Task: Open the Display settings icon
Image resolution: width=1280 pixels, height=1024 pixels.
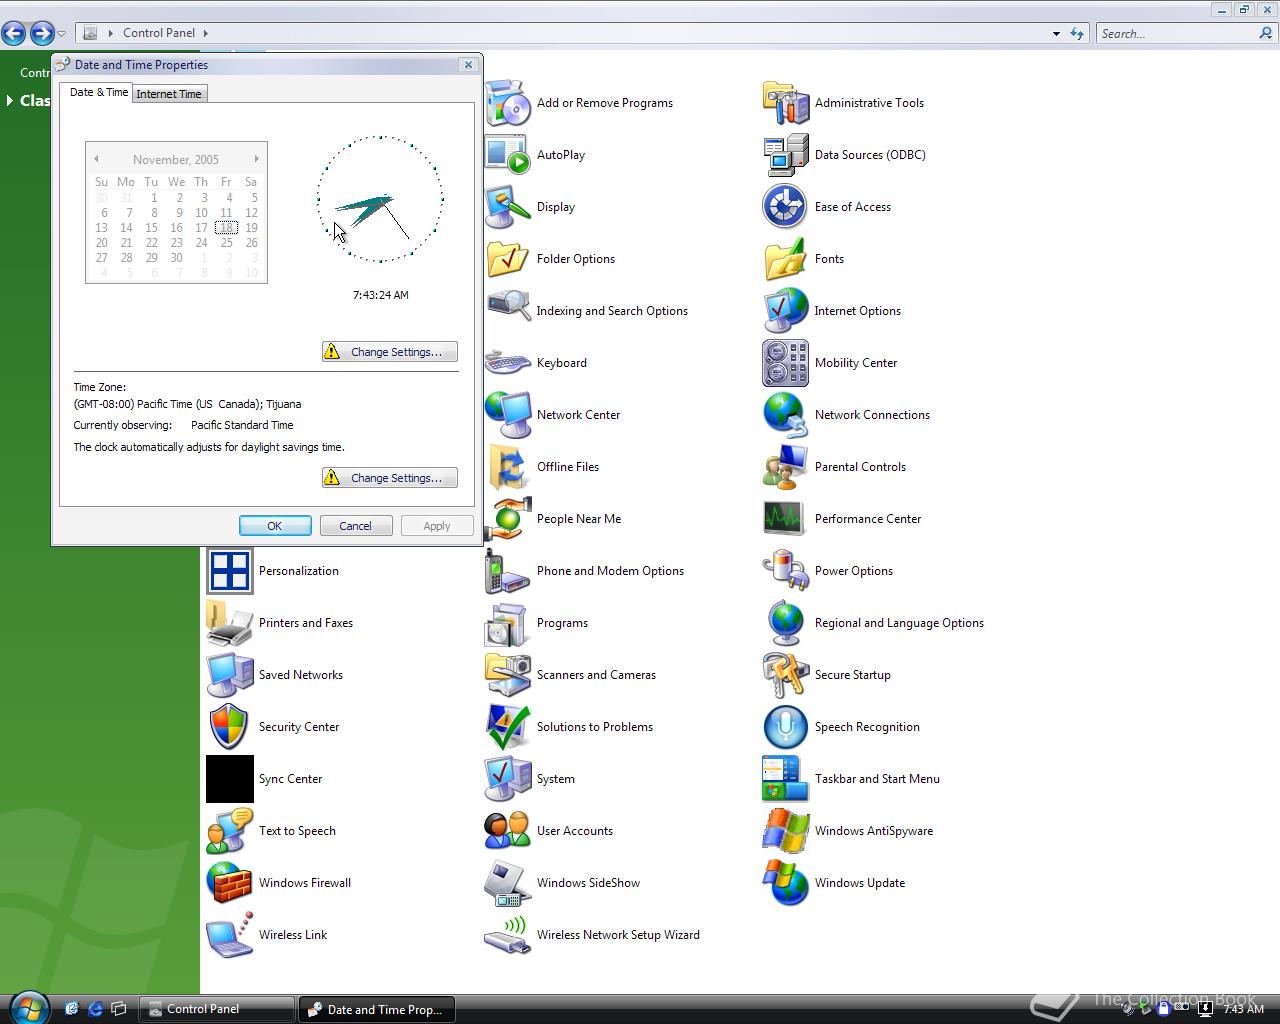Action: point(508,206)
